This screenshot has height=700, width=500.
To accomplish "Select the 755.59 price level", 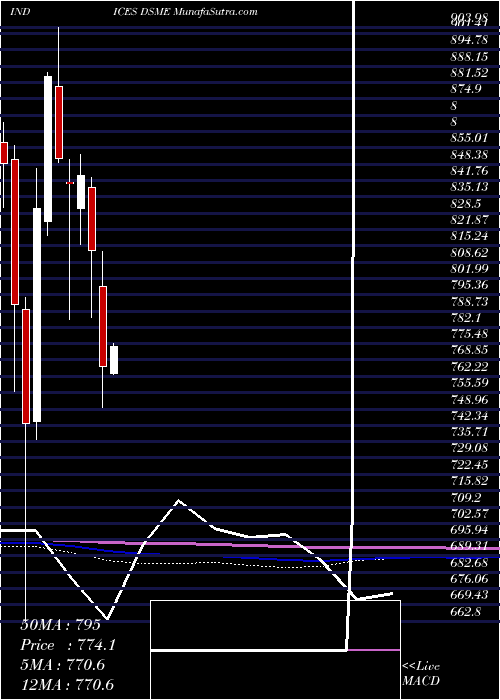I will [x=469, y=383].
